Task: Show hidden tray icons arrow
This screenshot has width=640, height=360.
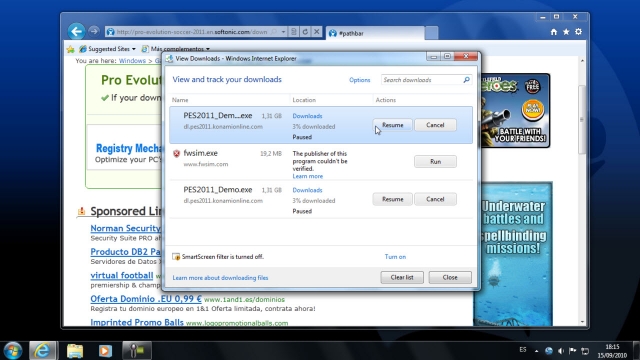Action: (536, 351)
